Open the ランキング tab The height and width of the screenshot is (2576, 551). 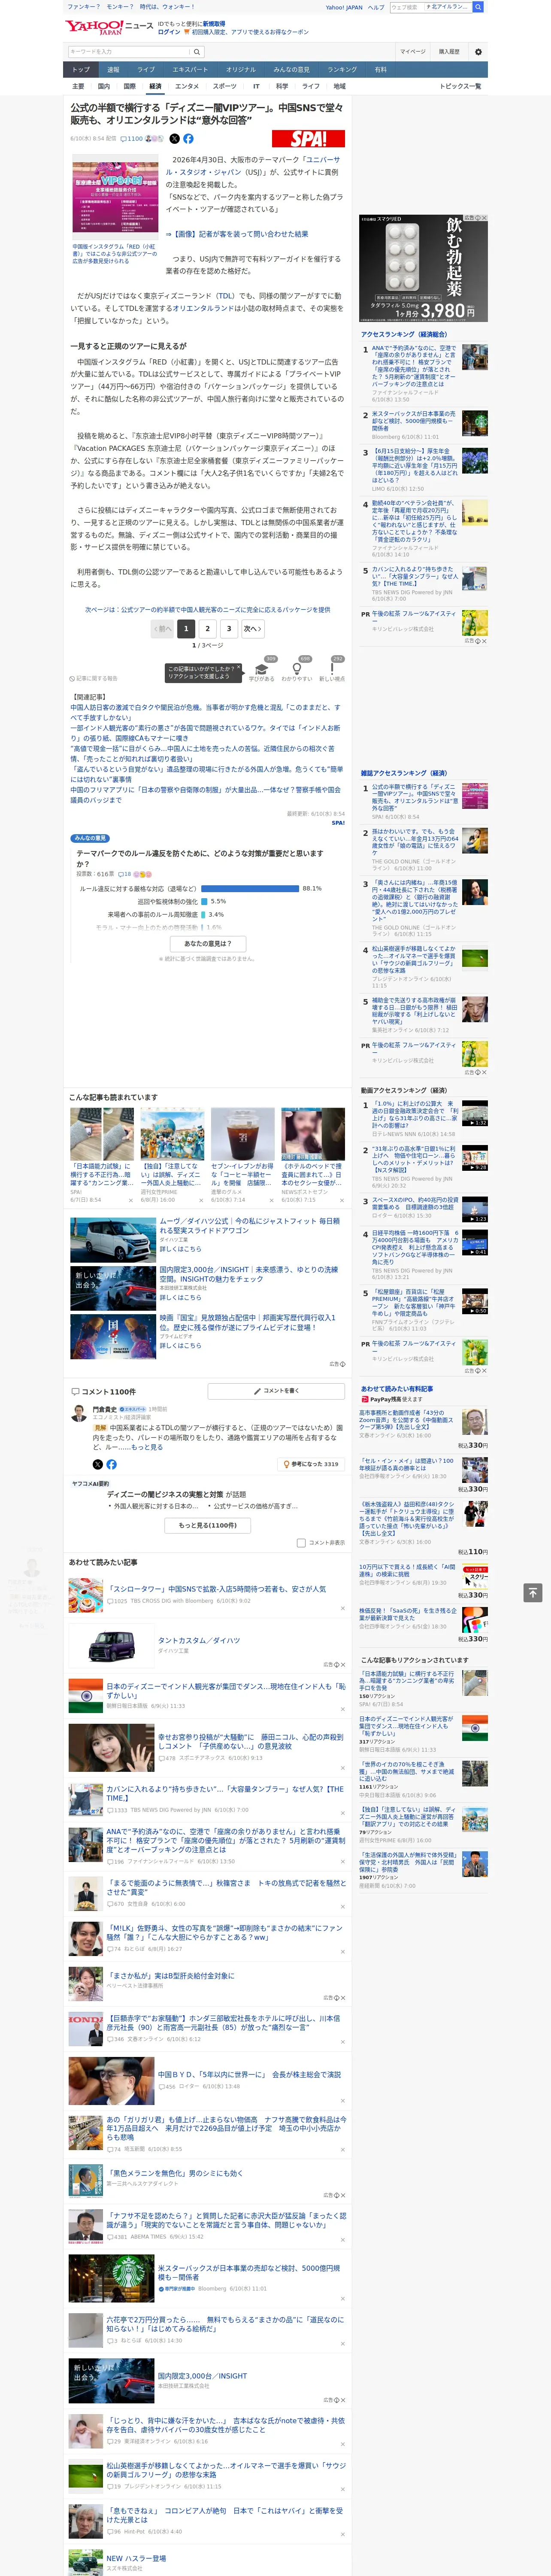[x=342, y=70]
